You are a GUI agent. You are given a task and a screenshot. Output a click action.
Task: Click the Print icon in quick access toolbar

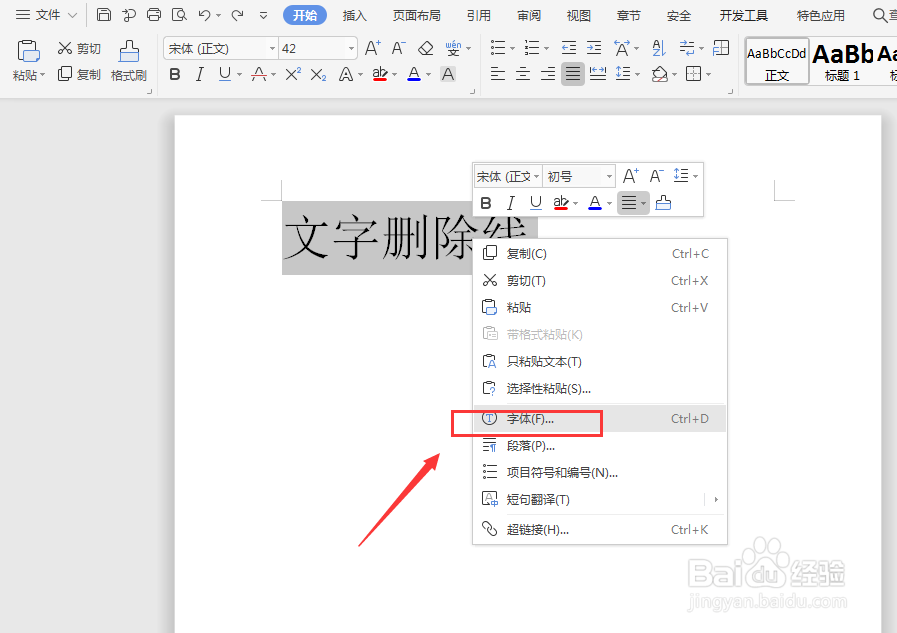point(153,14)
